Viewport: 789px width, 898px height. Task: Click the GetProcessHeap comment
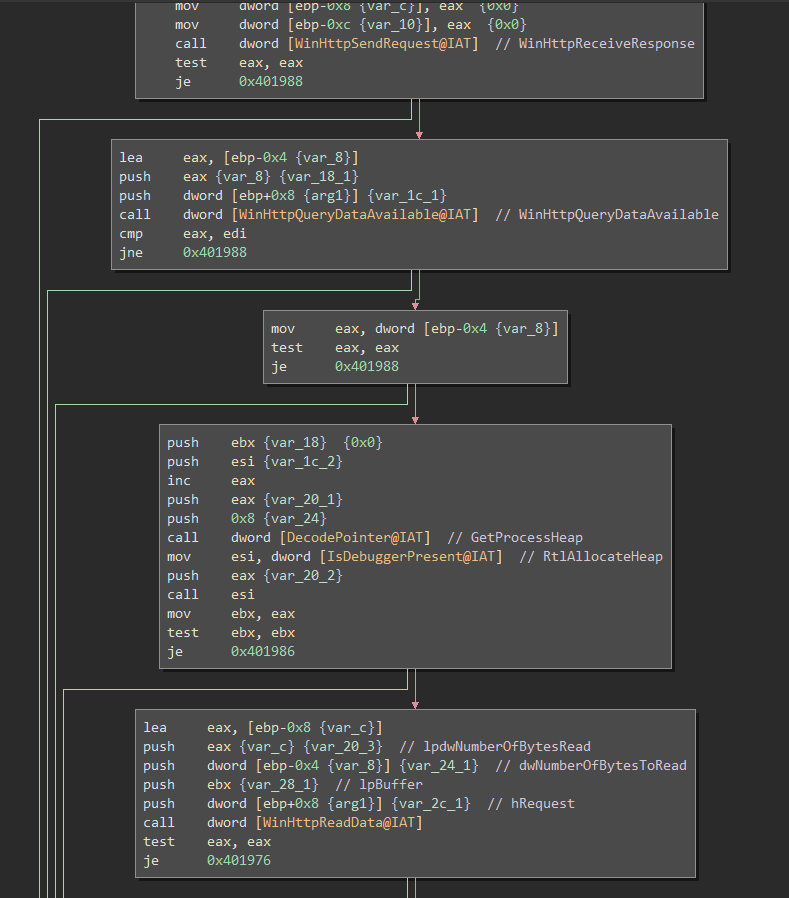[515, 538]
